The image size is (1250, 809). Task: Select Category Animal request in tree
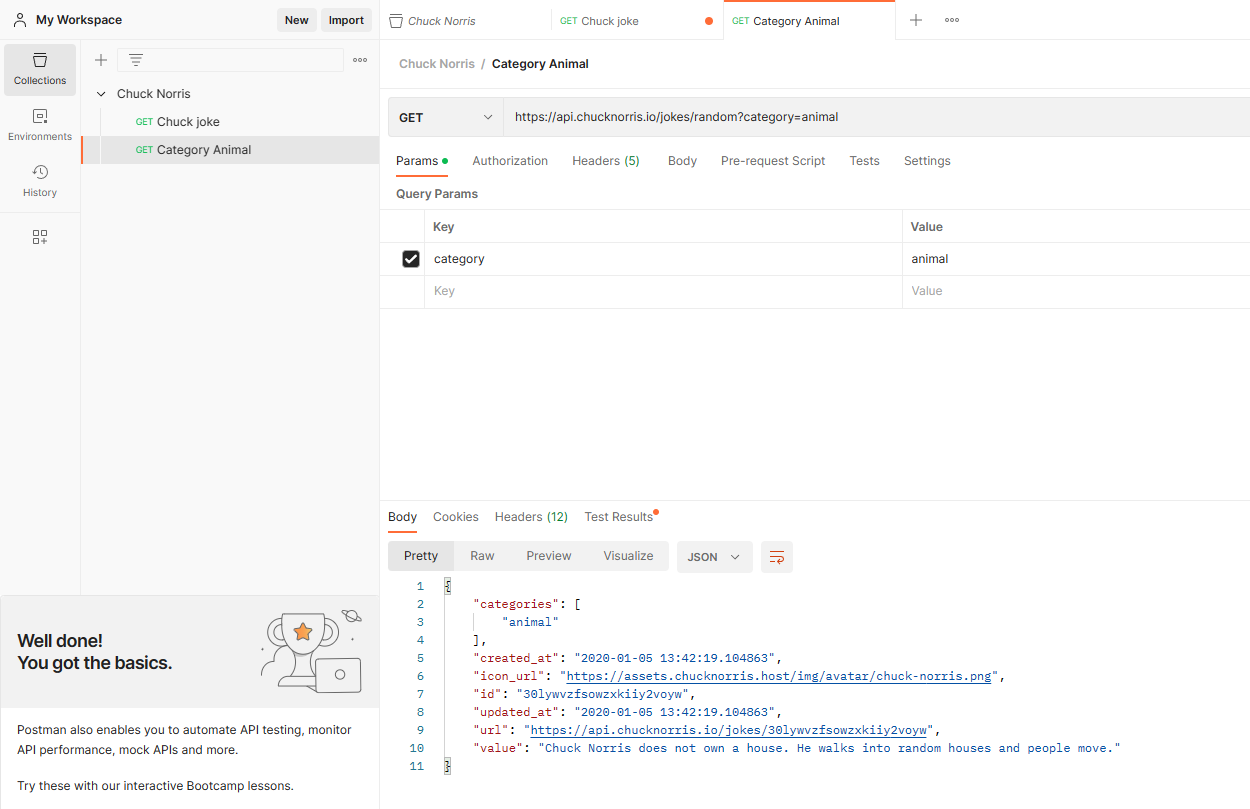[x=230, y=150]
